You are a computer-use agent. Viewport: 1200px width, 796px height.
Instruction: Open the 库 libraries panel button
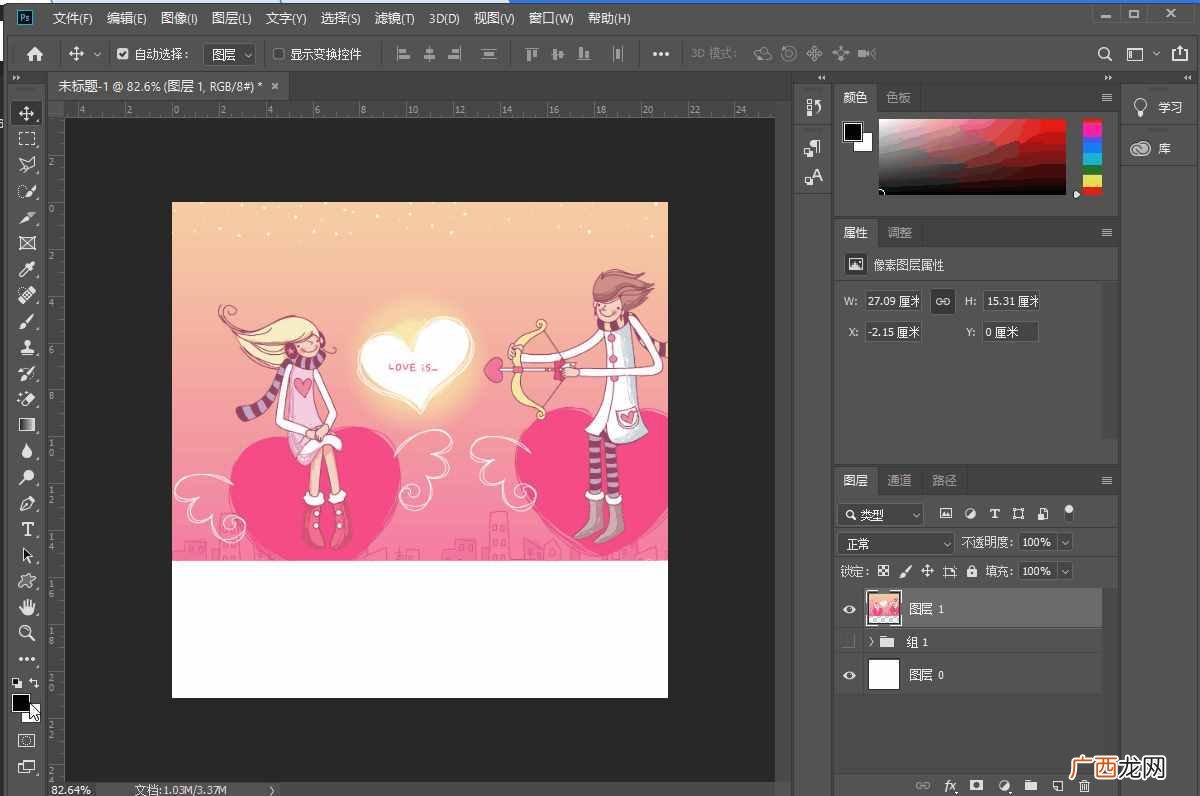1158,149
